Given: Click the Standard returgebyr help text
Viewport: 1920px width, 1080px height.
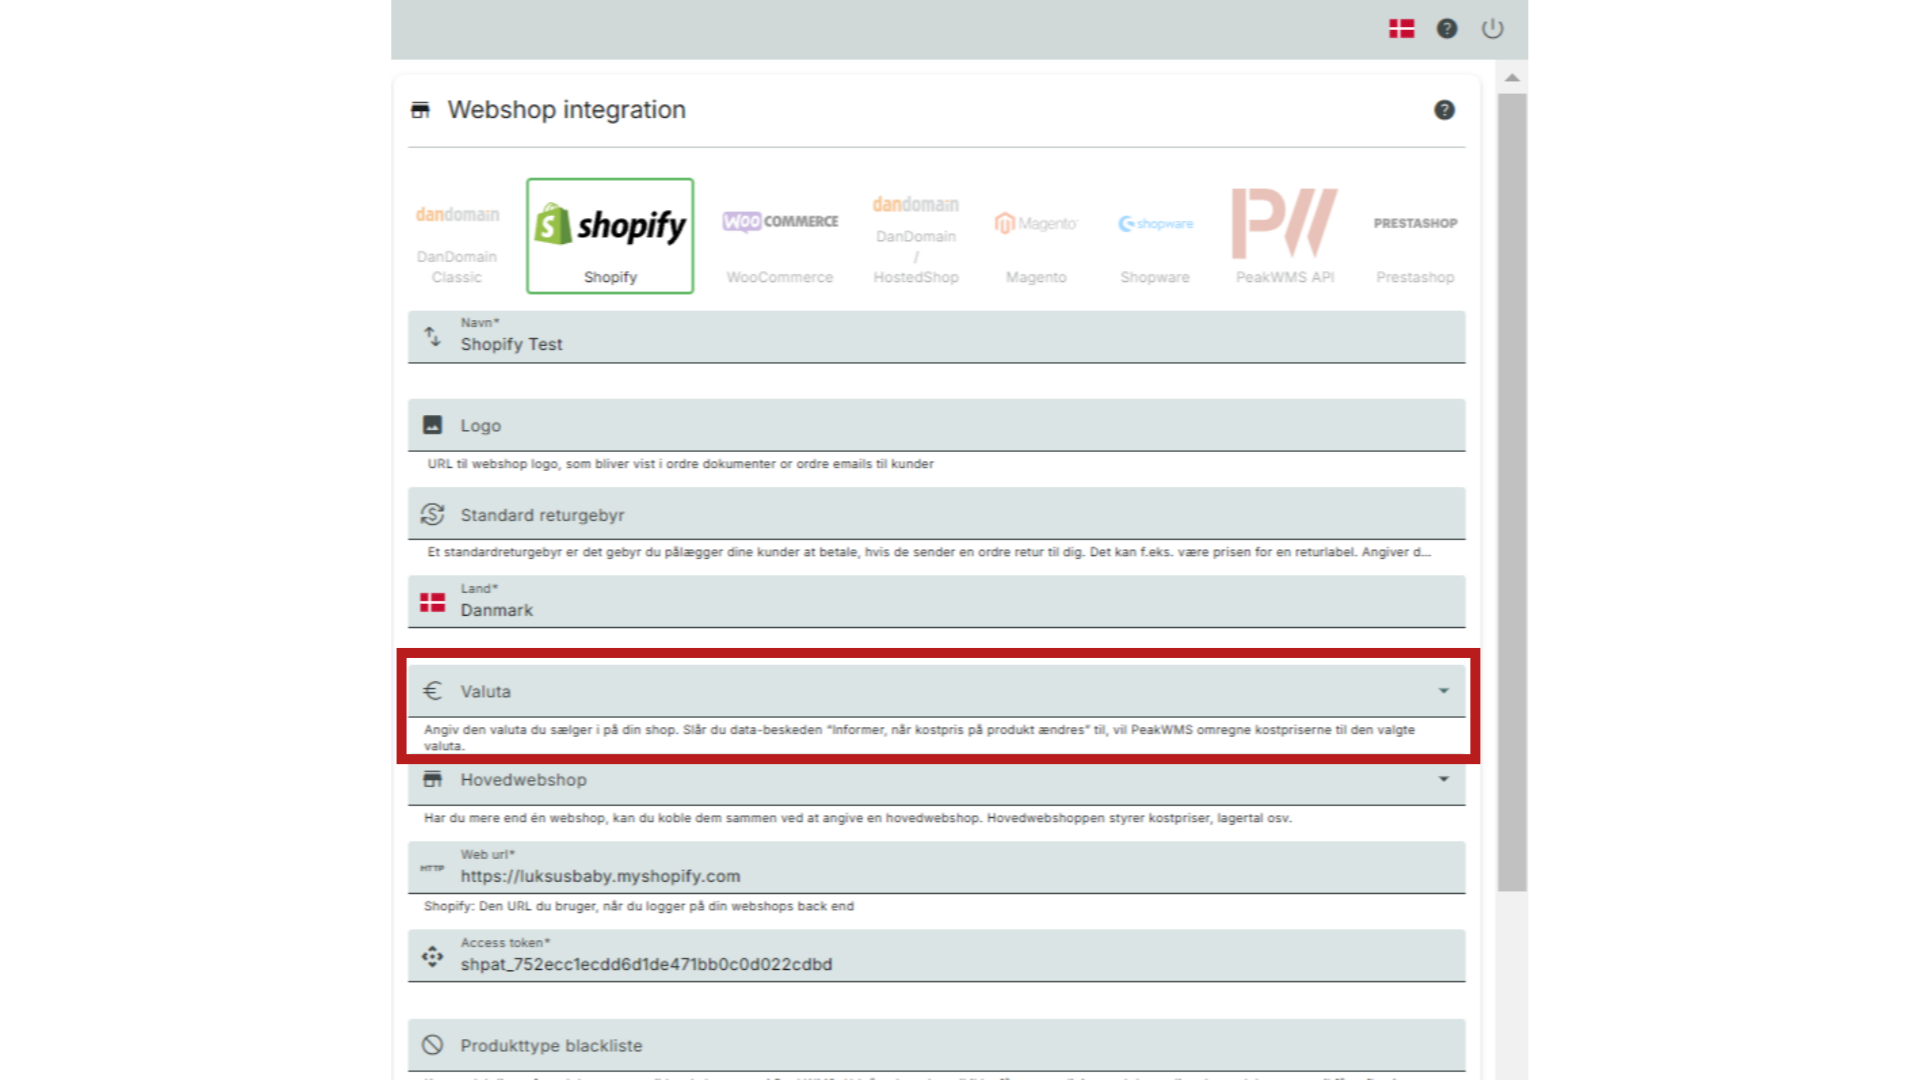Looking at the screenshot, I should 928,552.
